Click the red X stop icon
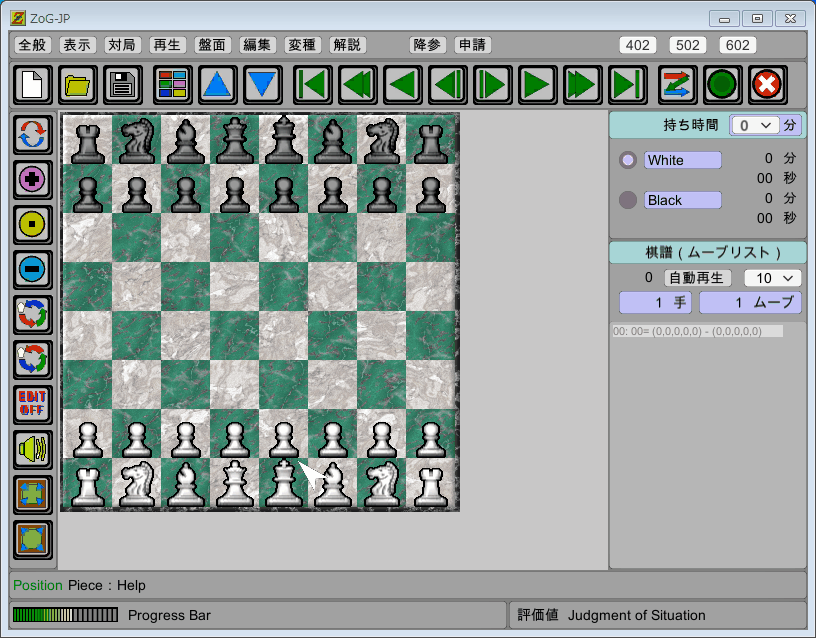Screen dimensions: 816x638 [768, 84]
